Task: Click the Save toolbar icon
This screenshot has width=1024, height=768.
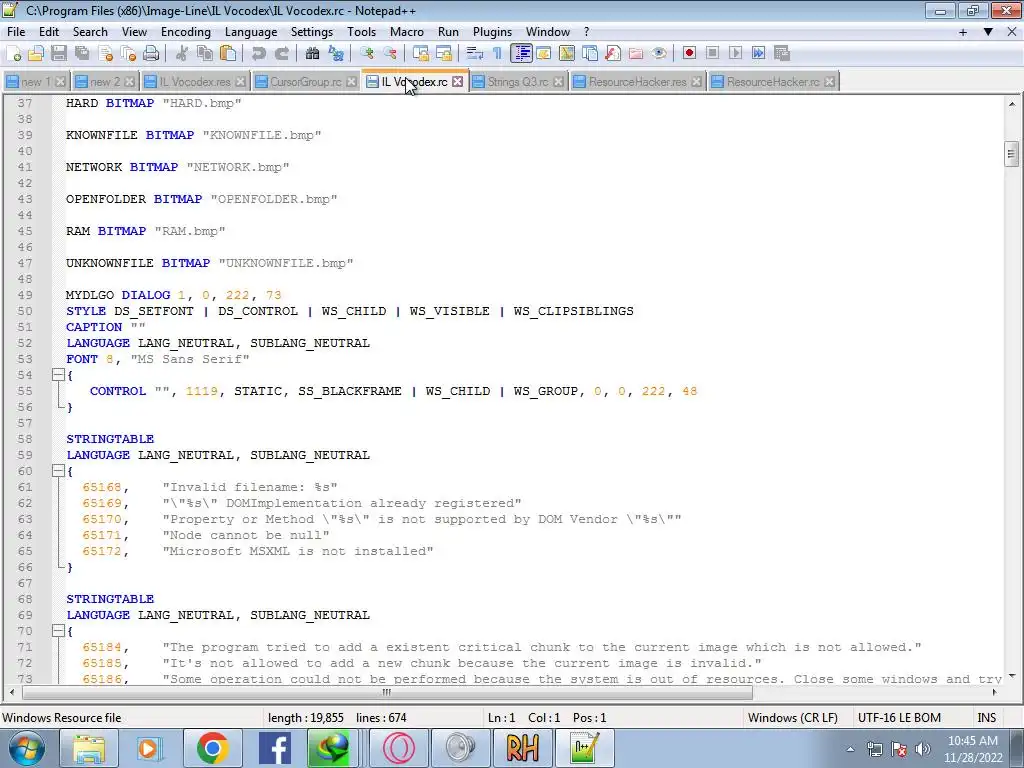Action: pyautogui.click(x=59, y=54)
